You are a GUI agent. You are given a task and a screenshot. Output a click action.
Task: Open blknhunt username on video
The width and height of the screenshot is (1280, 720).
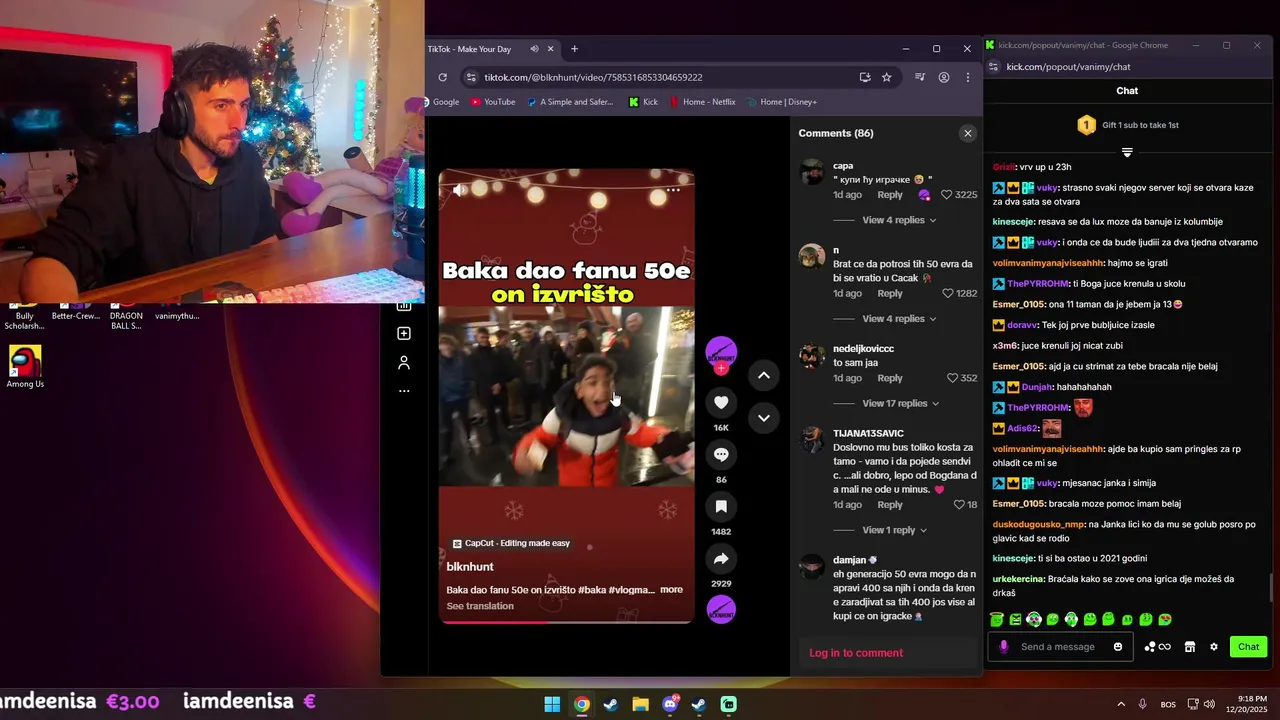[x=470, y=567]
